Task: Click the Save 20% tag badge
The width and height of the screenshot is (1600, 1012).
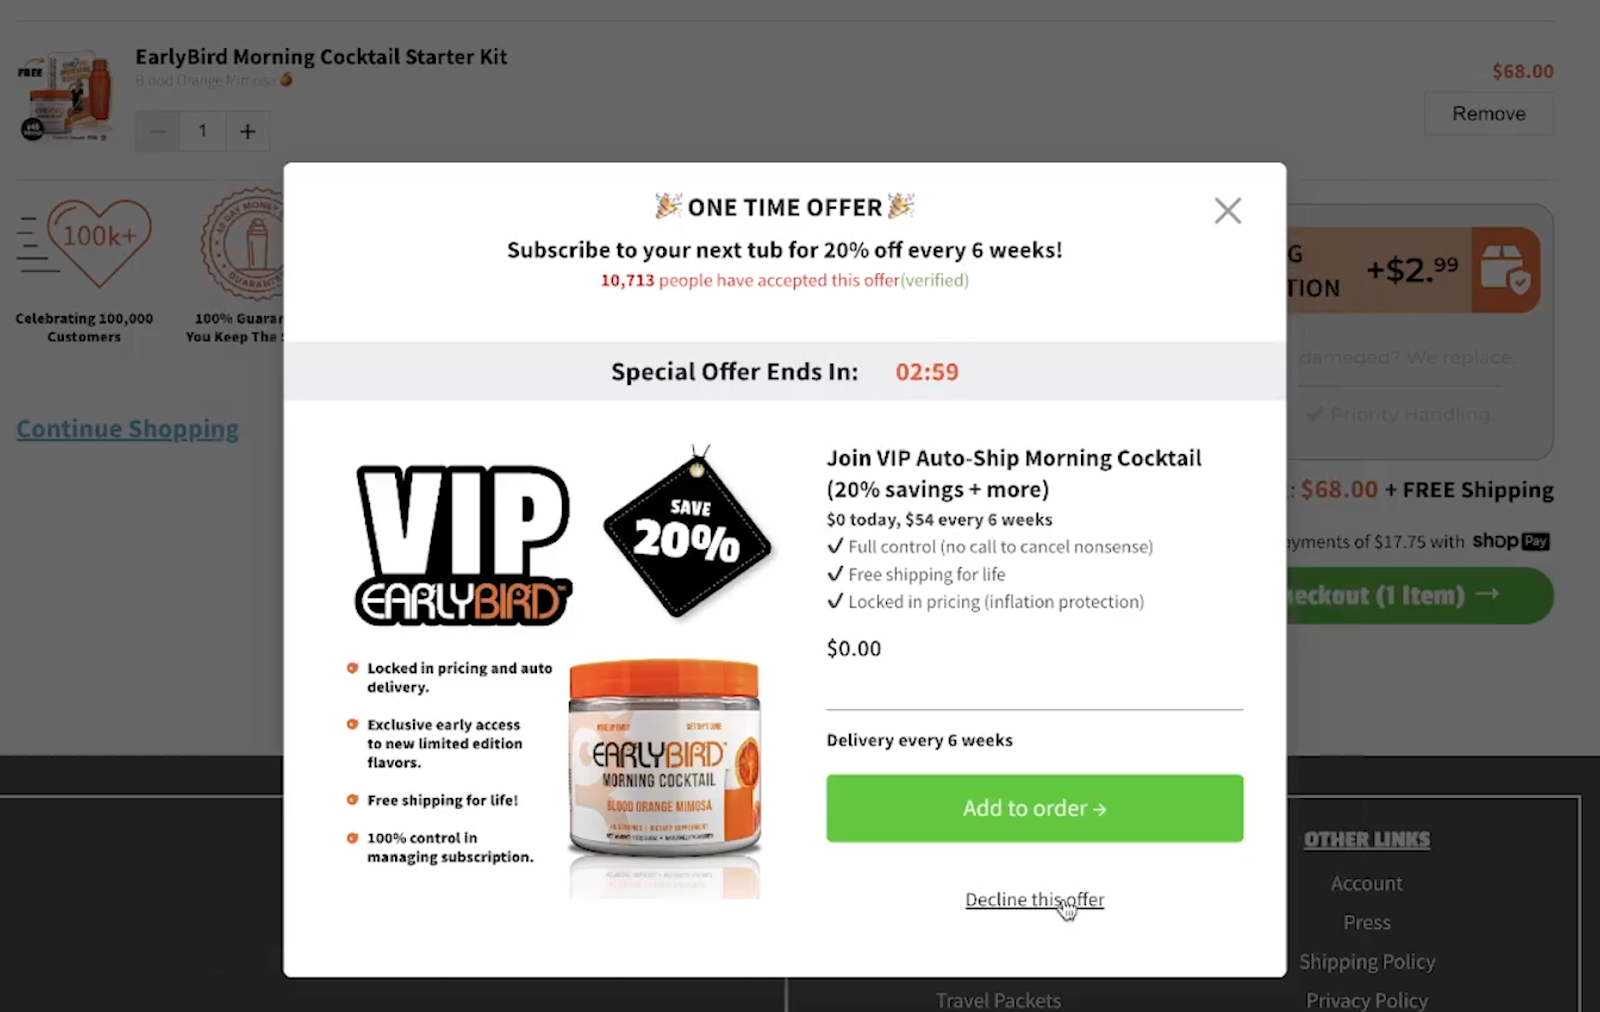Action: coord(687,531)
